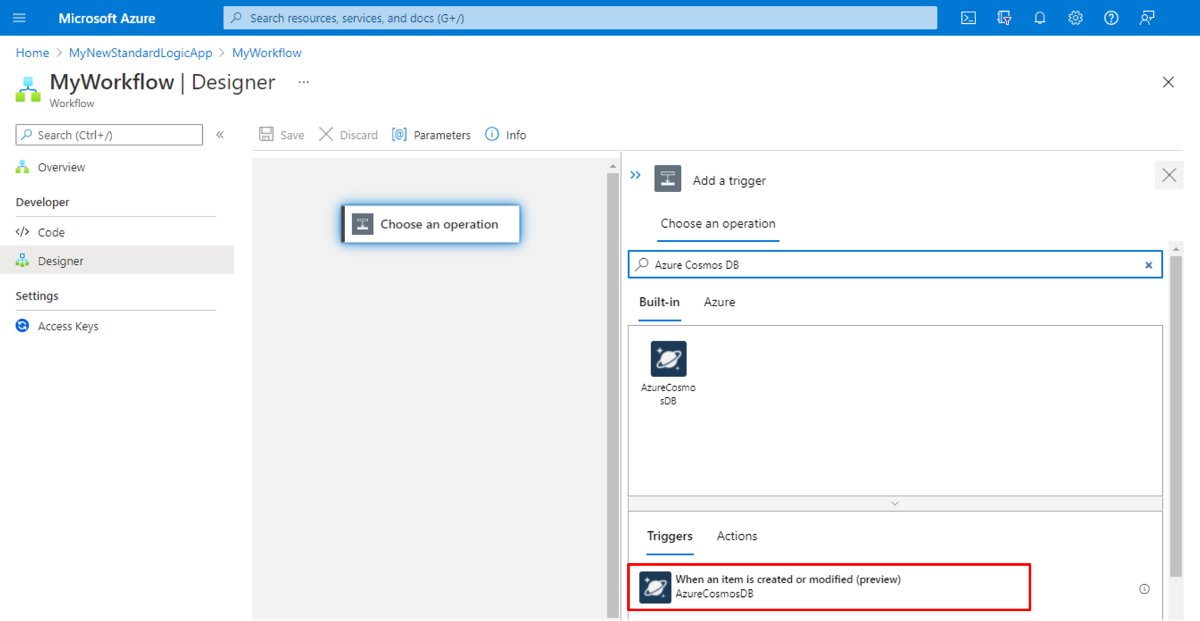Click the operation search field with Azure Cosmos DB
This screenshot has width=1200, height=621.
(895, 265)
